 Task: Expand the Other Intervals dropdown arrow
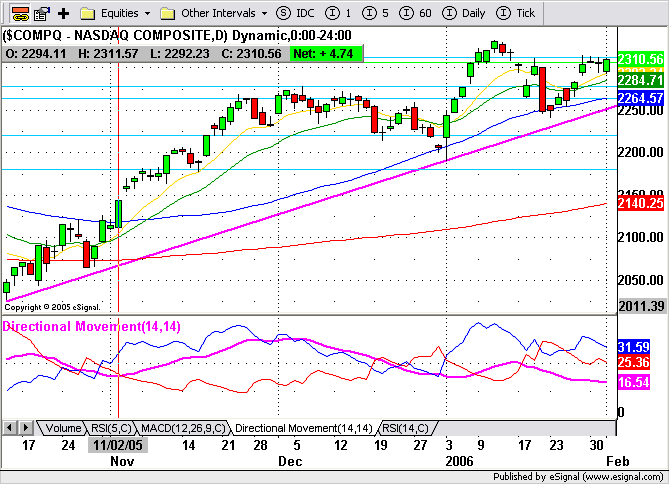264,14
